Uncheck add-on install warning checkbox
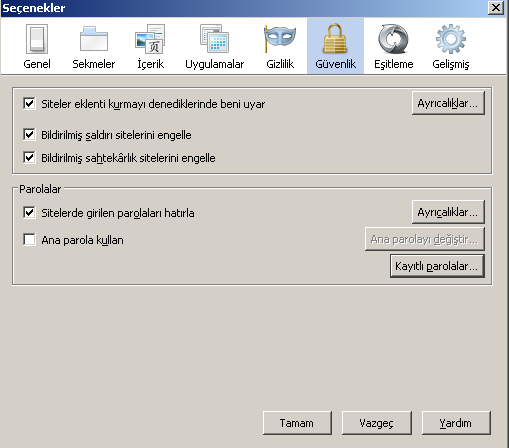Image resolution: width=509 pixels, height=448 pixels. click(29, 103)
